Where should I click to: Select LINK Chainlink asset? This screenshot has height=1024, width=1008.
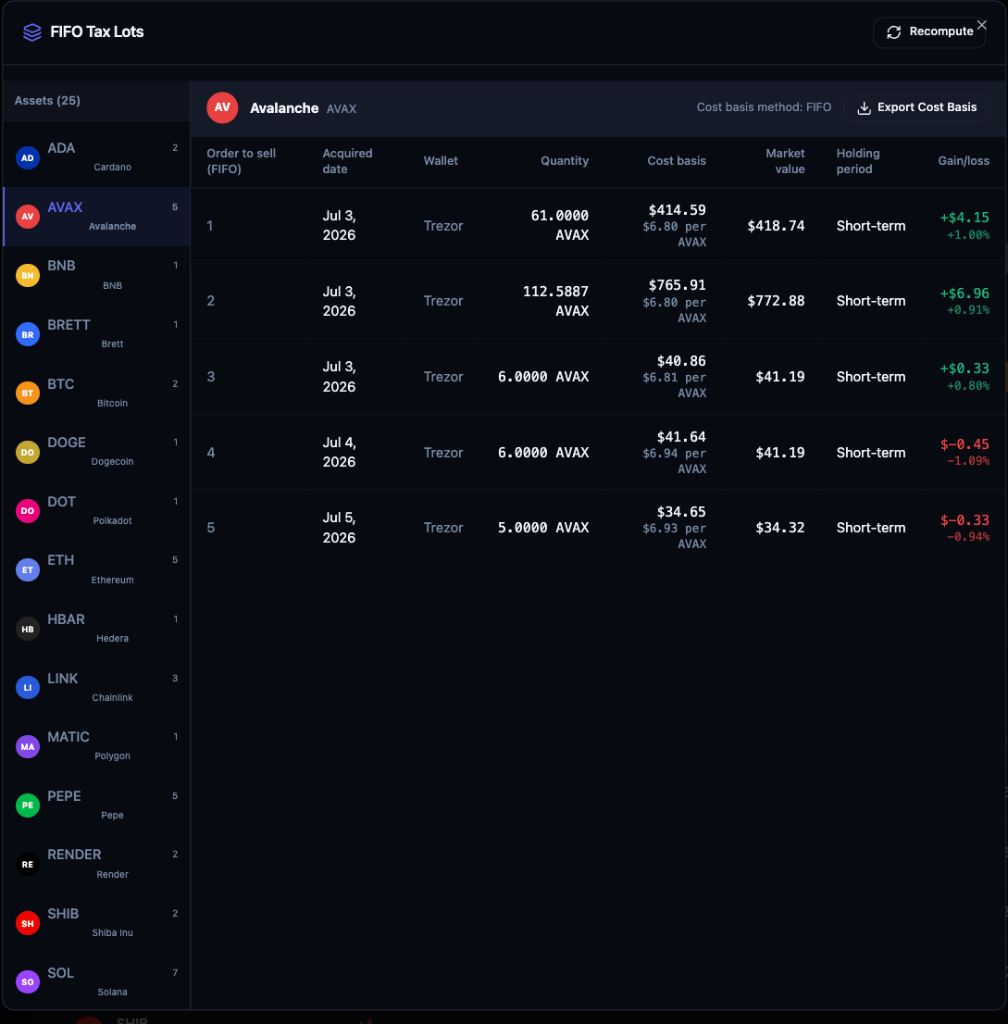(97, 688)
